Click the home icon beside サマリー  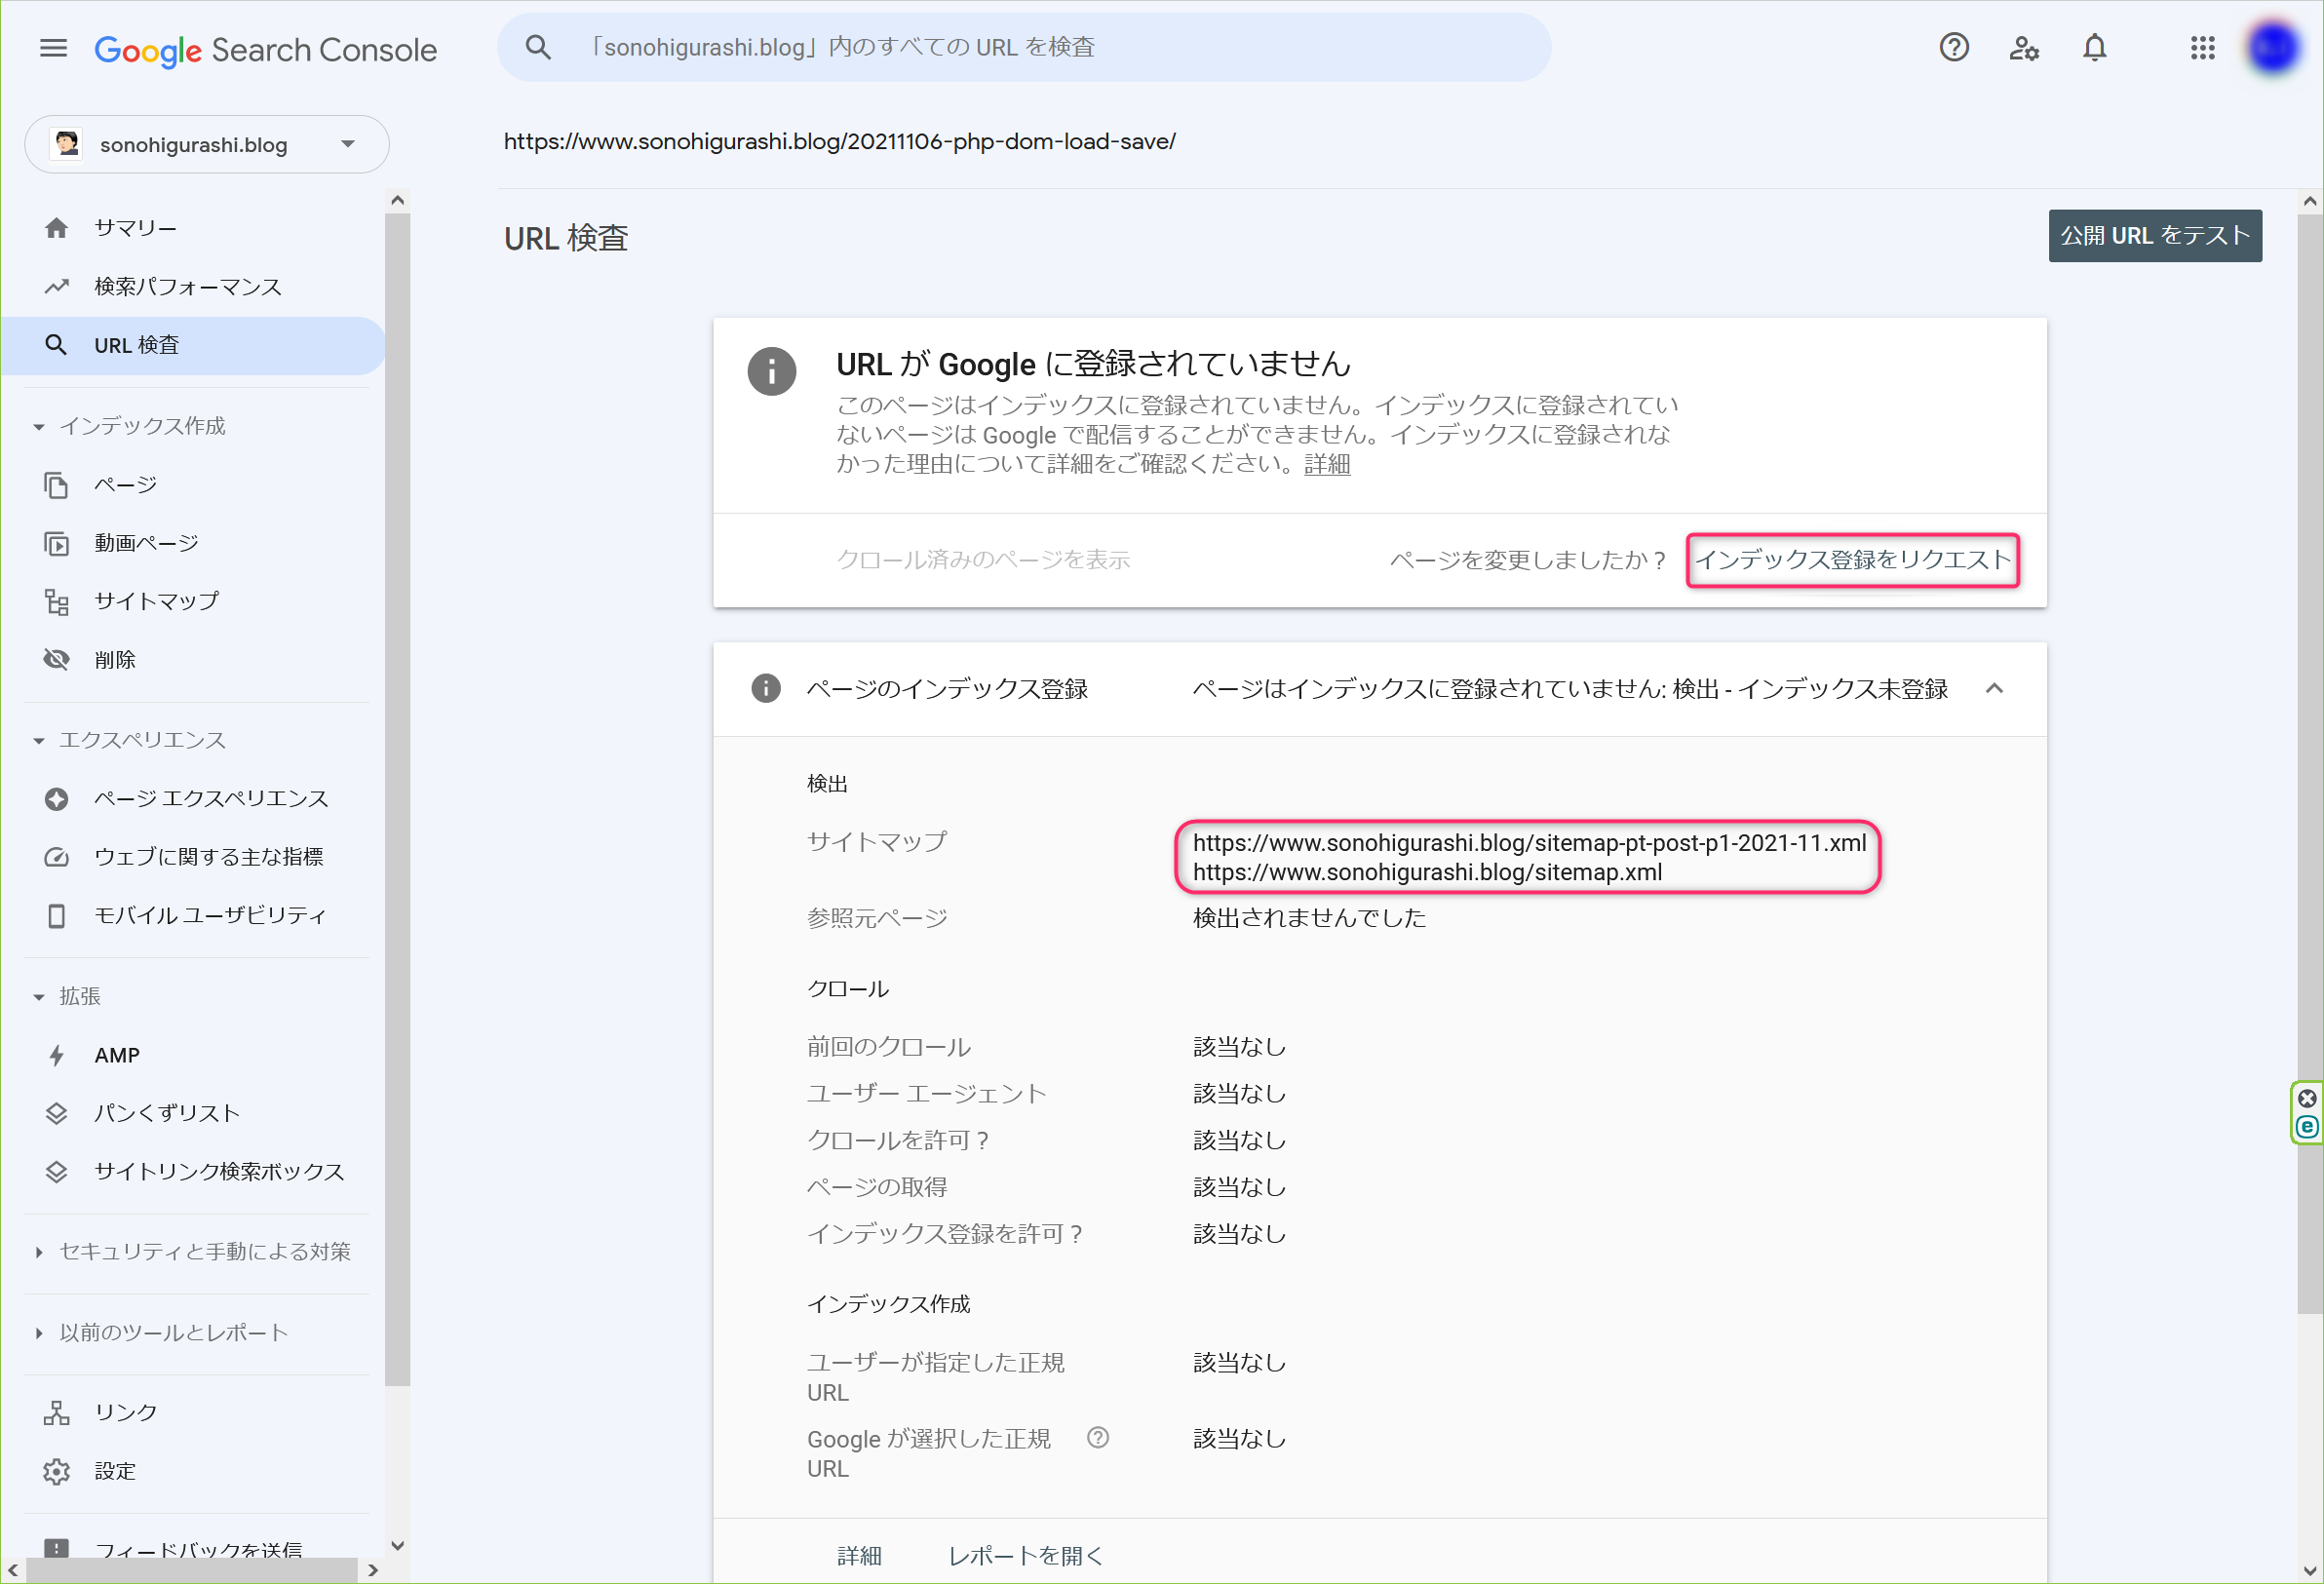[x=56, y=228]
